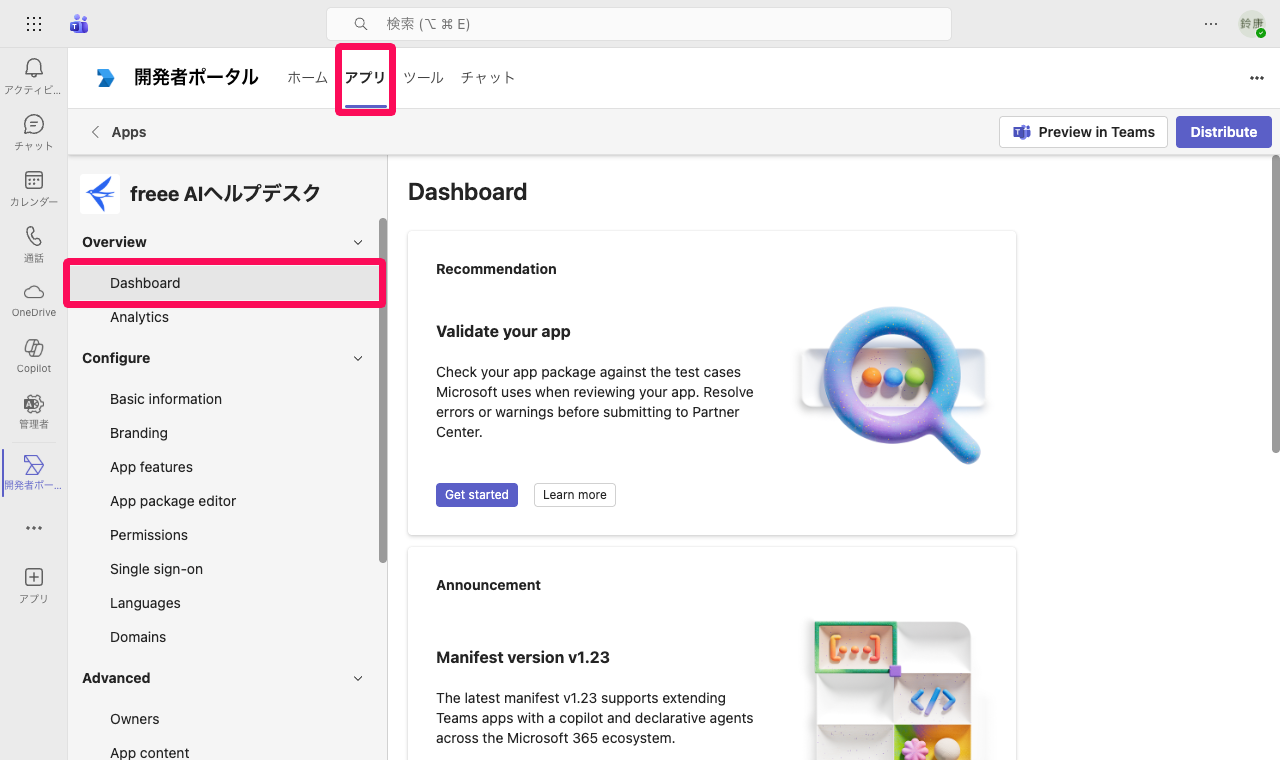Click Preview in Teams button
Screen dimensions: 1280x760
tap(1083, 132)
